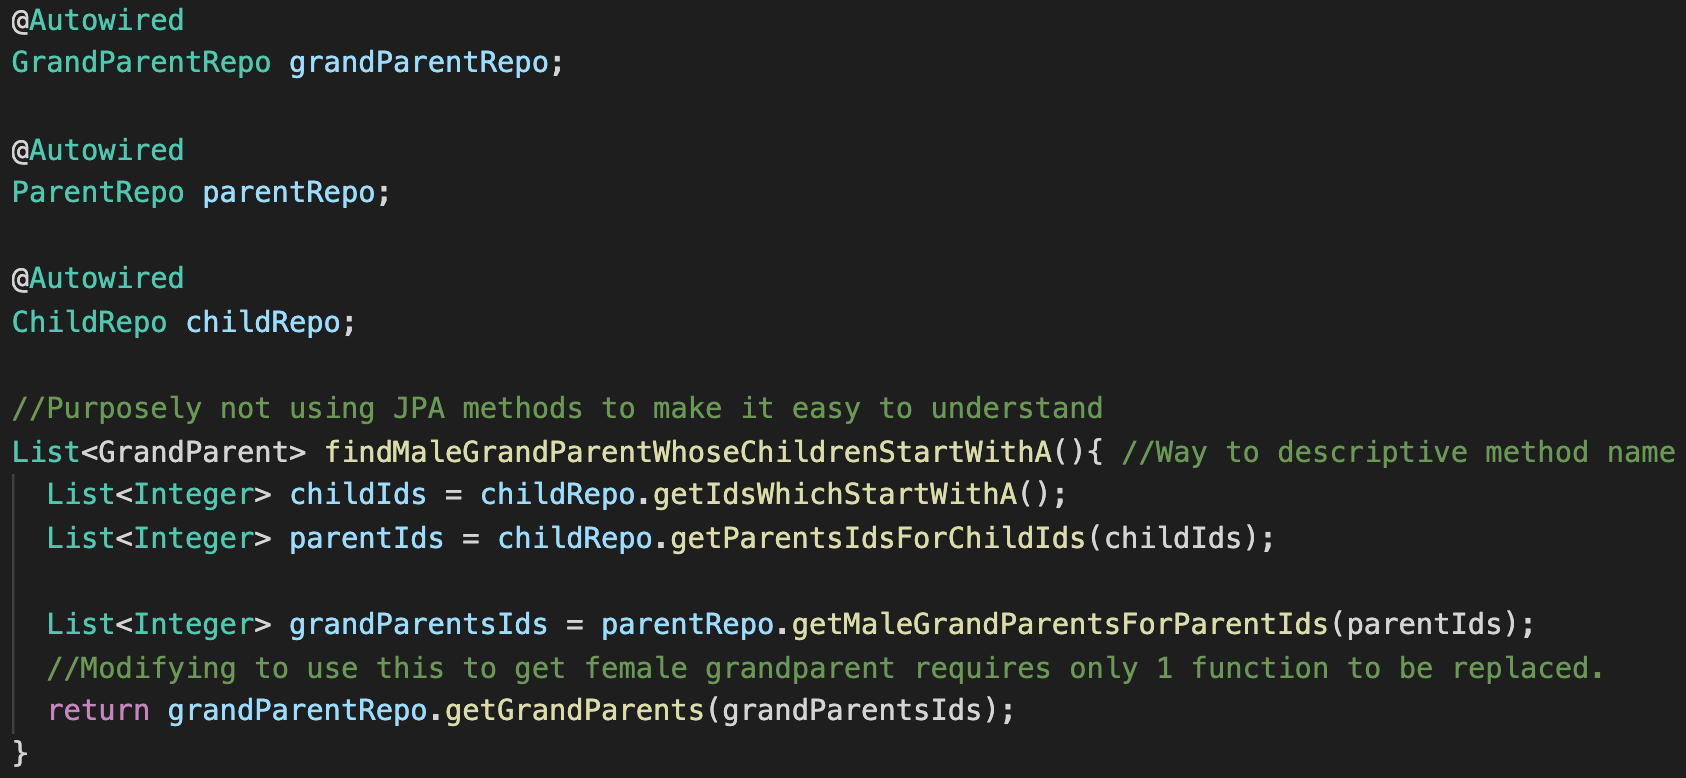Select the parentRepo field name

289,192
